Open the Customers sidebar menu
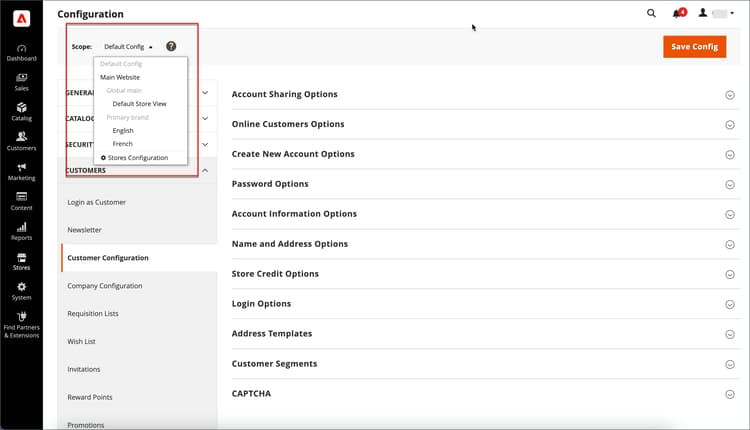The height and width of the screenshot is (430, 750). pos(22,142)
